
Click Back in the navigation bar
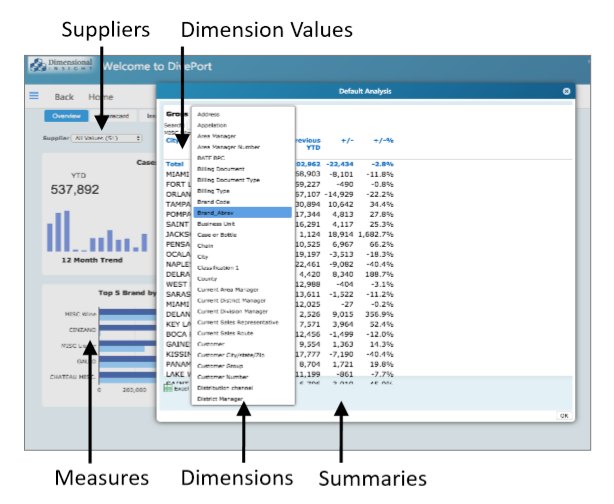64,97
